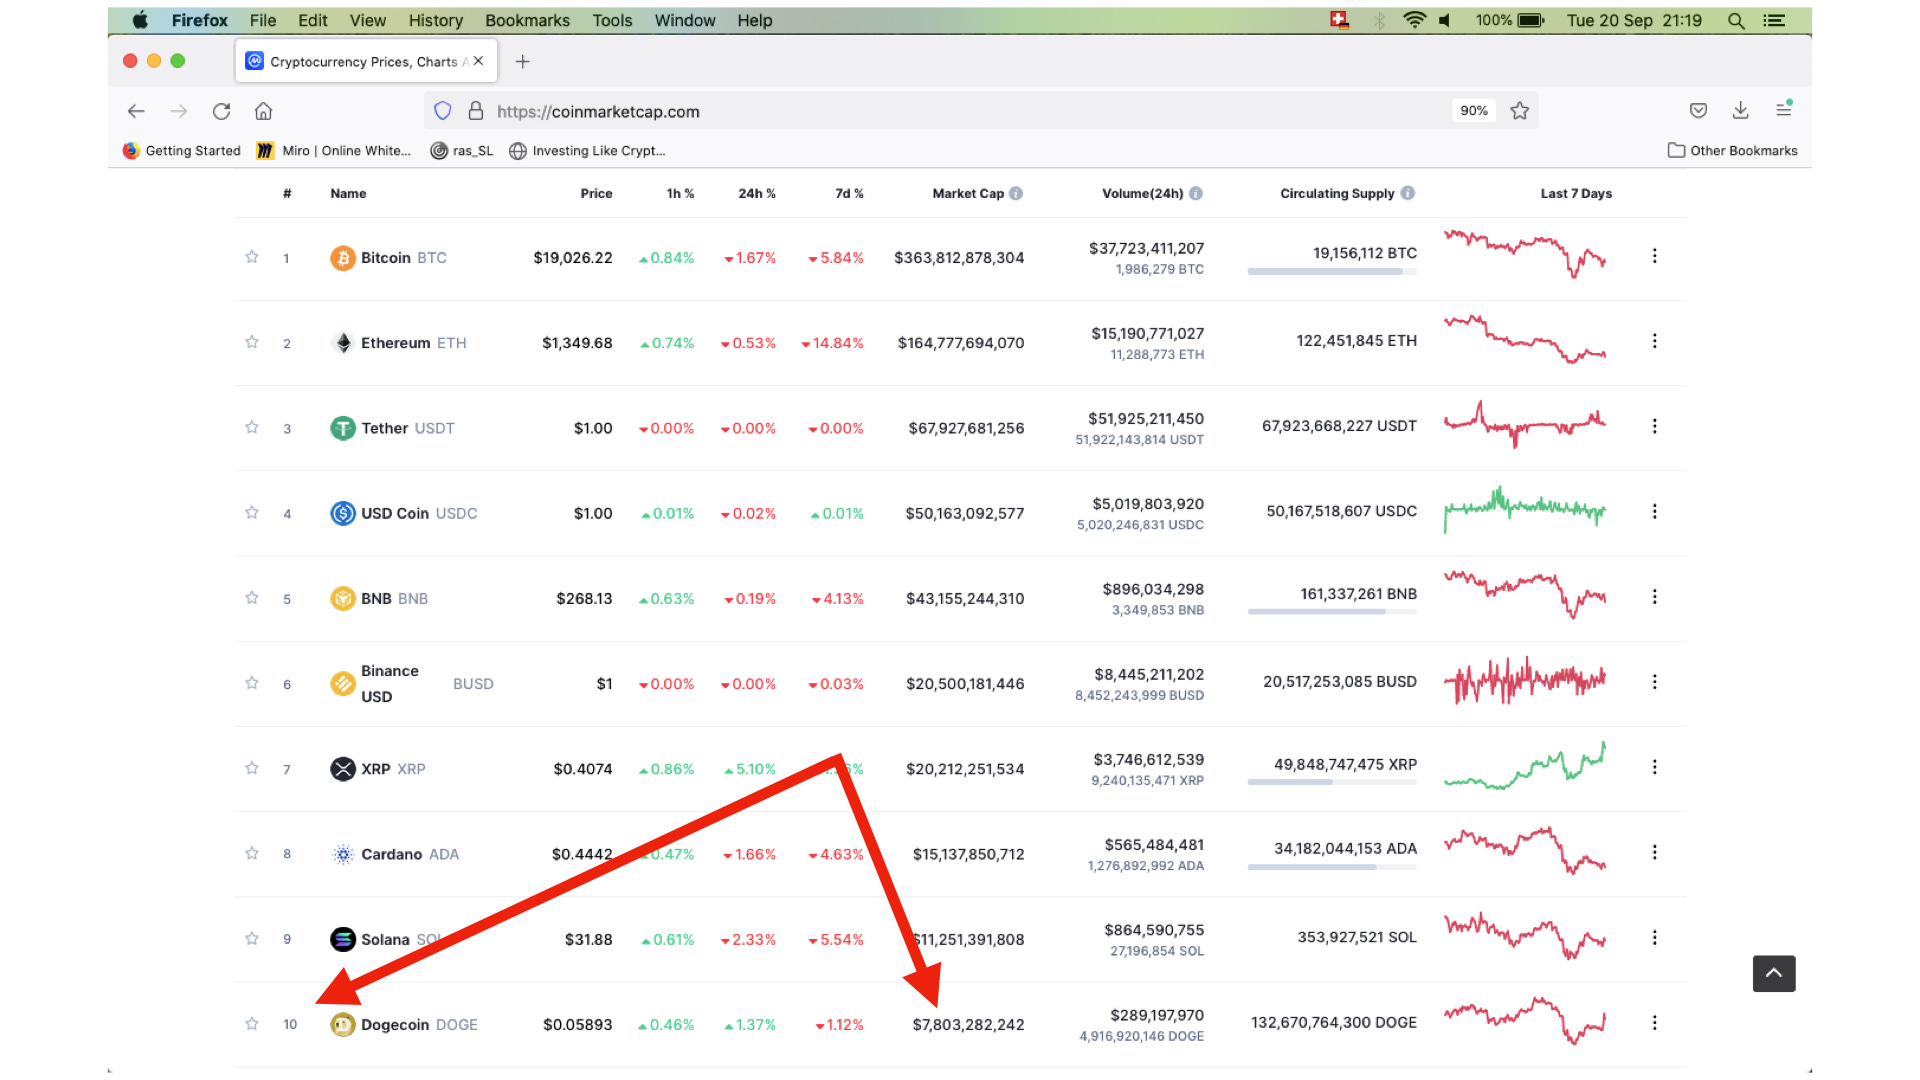Bookmark this page with the star icon

tap(1520, 111)
